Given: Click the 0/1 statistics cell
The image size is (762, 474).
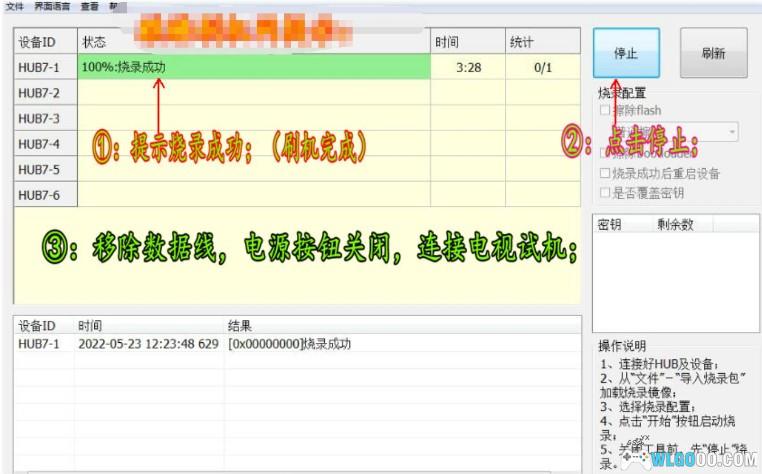Looking at the screenshot, I should tap(543, 67).
